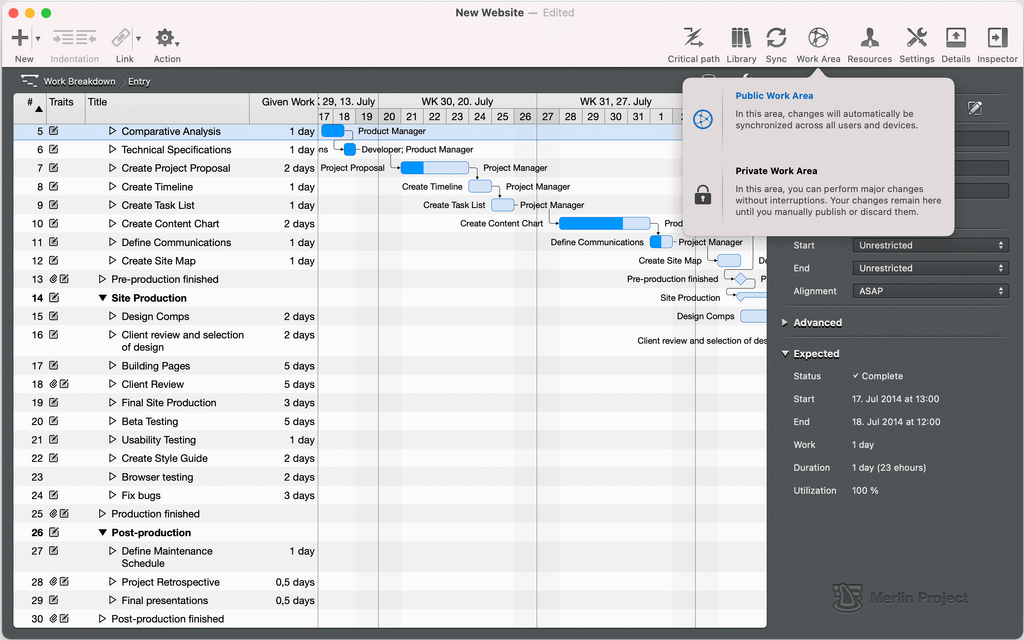The image size is (1024, 640).
Task: Select the Private Work Area option
Action: point(776,171)
